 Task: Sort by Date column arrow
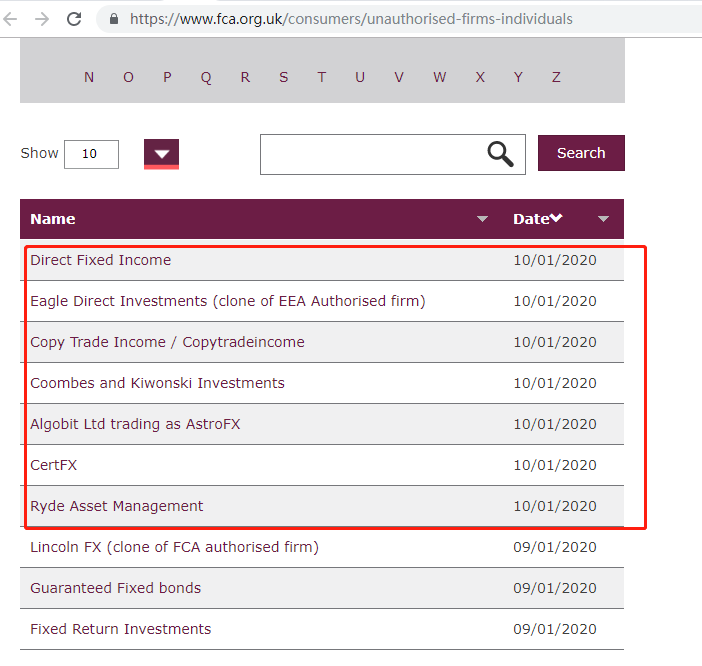(x=603, y=219)
